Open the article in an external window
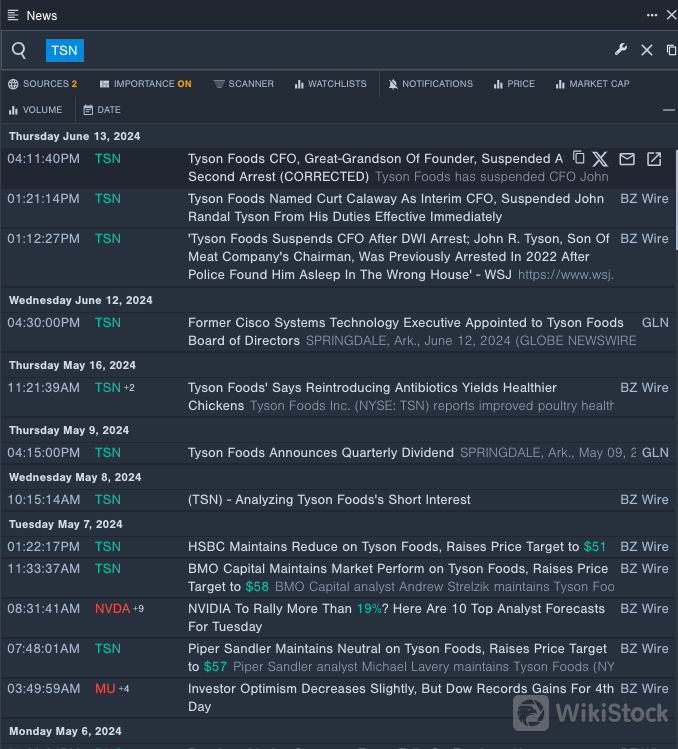 [x=654, y=159]
